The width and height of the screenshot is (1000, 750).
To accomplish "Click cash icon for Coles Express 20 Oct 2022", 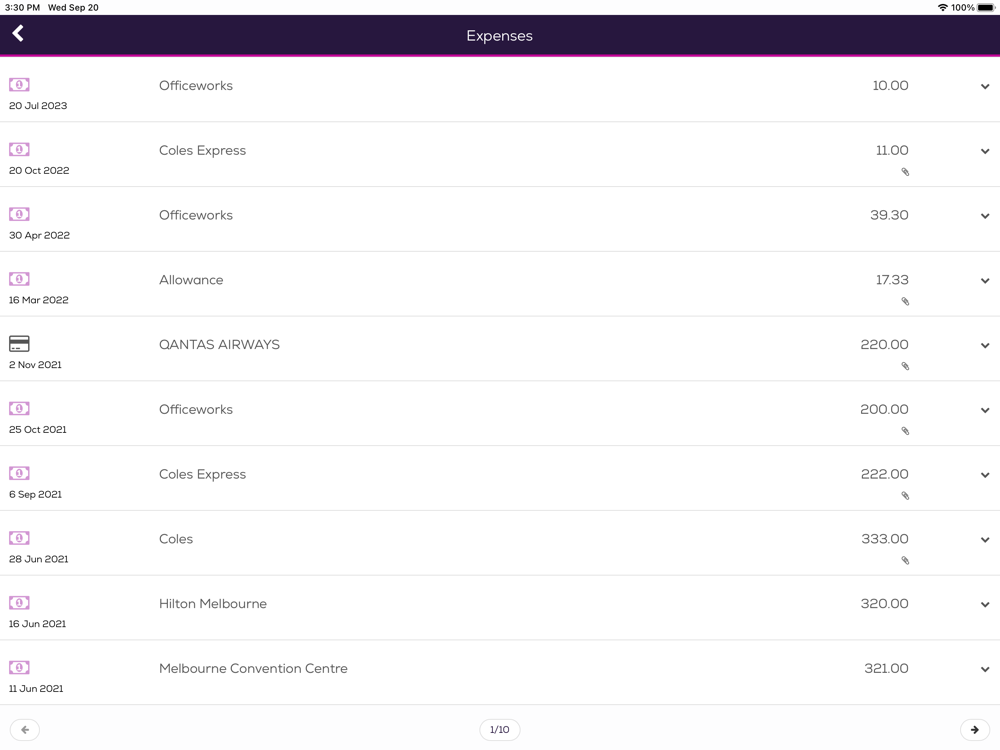I will (19, 149).
